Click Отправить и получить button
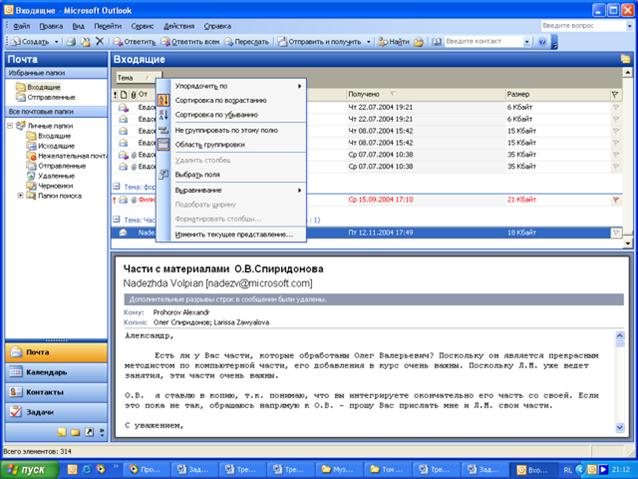The image size is (638, 479). pyautogui.click(x=319, y=42)
